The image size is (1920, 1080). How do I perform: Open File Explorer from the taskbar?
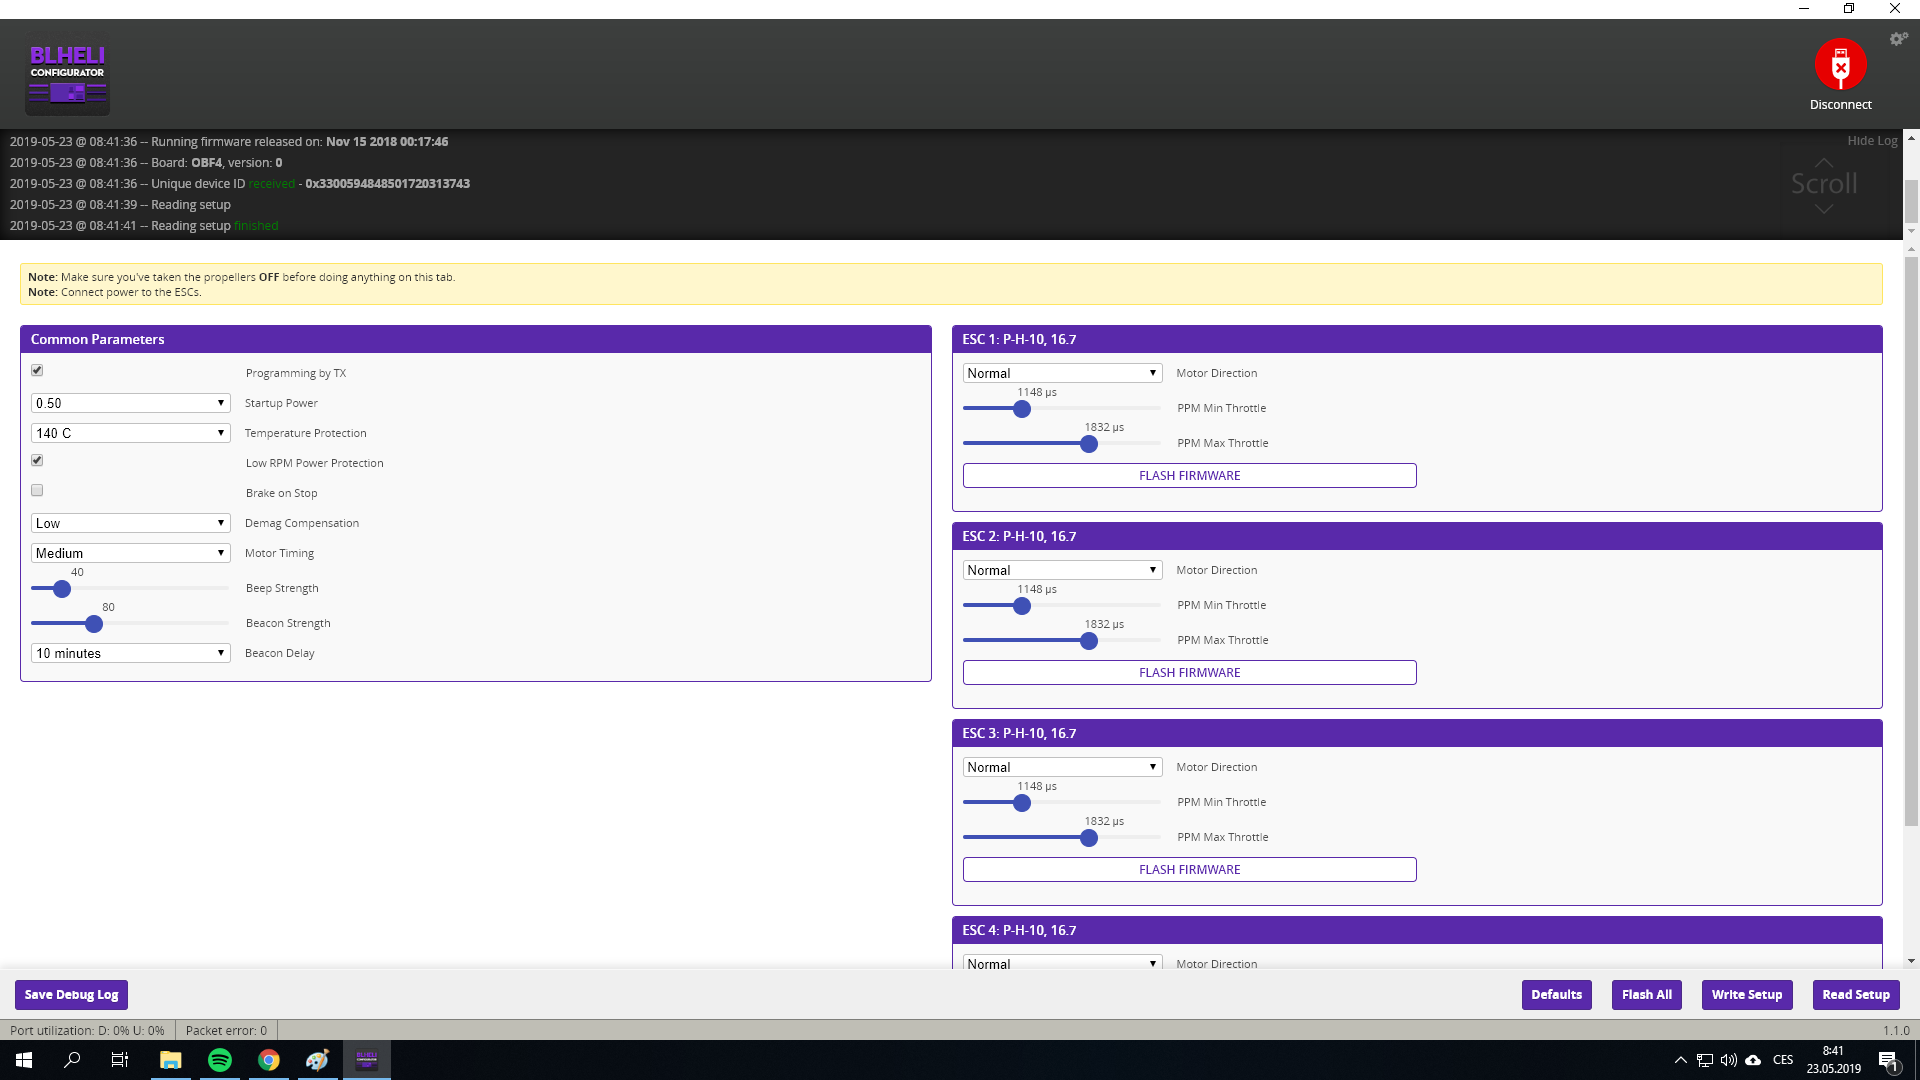click(x=171, y=1060)
